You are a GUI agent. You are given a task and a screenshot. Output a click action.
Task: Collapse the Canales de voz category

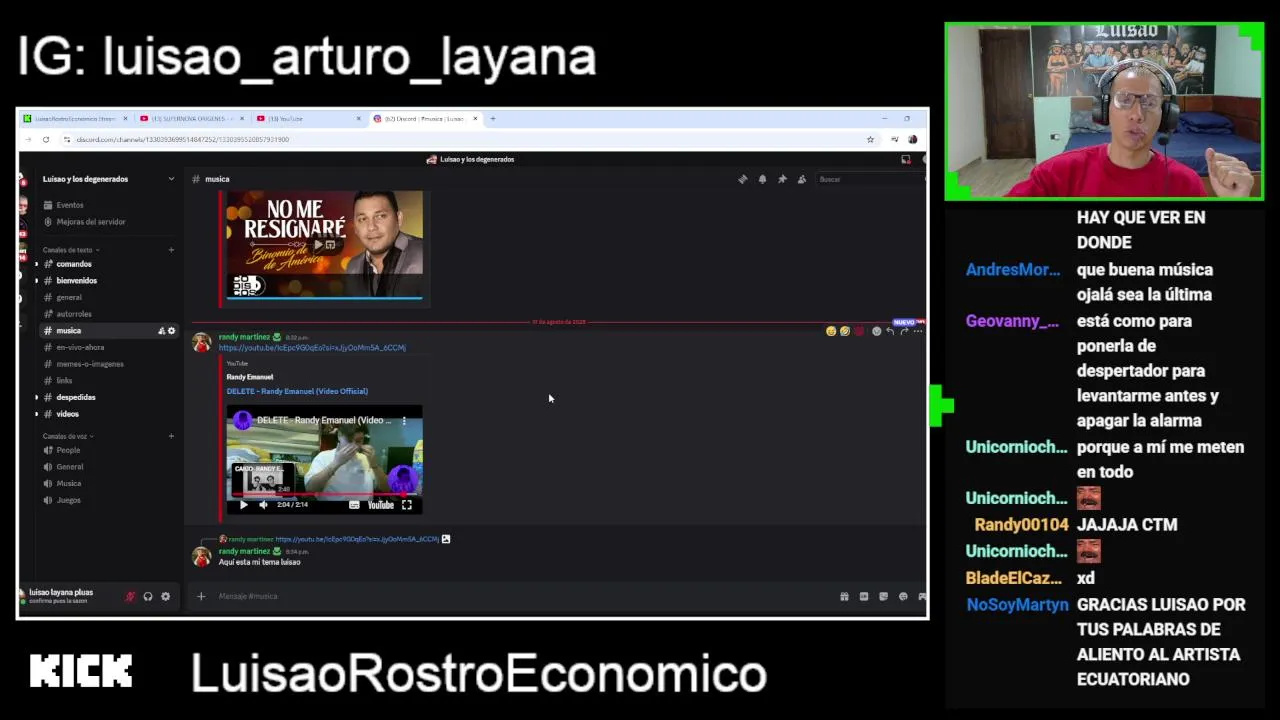tap(67, 436)
